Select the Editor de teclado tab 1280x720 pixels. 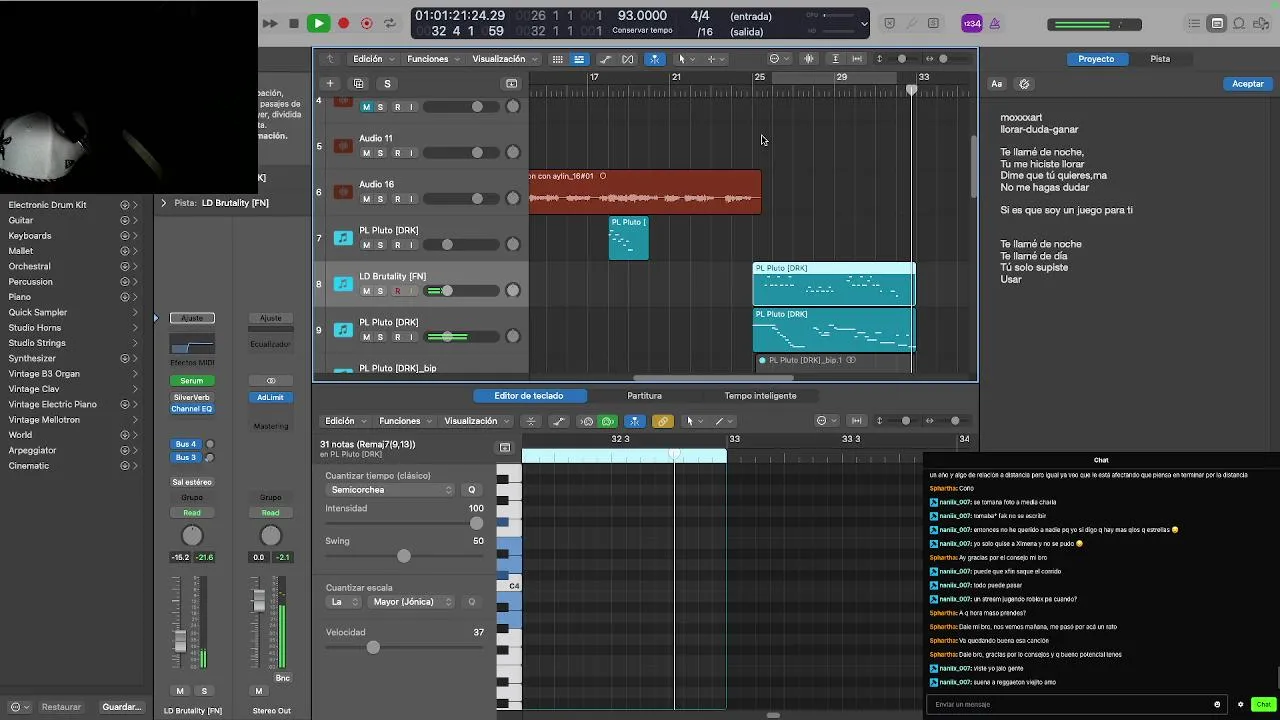pyautogui.click(x=528, y=396)
